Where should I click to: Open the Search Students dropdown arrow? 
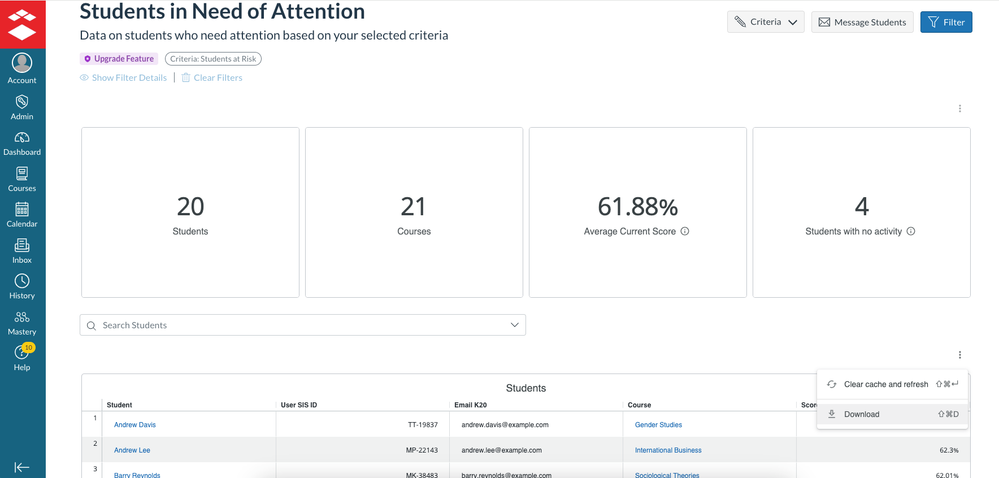pyautogui.click(x=515, y=325)
